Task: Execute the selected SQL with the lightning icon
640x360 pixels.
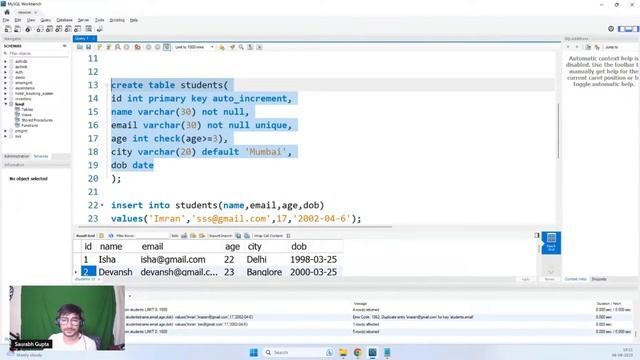Action: 99,47
